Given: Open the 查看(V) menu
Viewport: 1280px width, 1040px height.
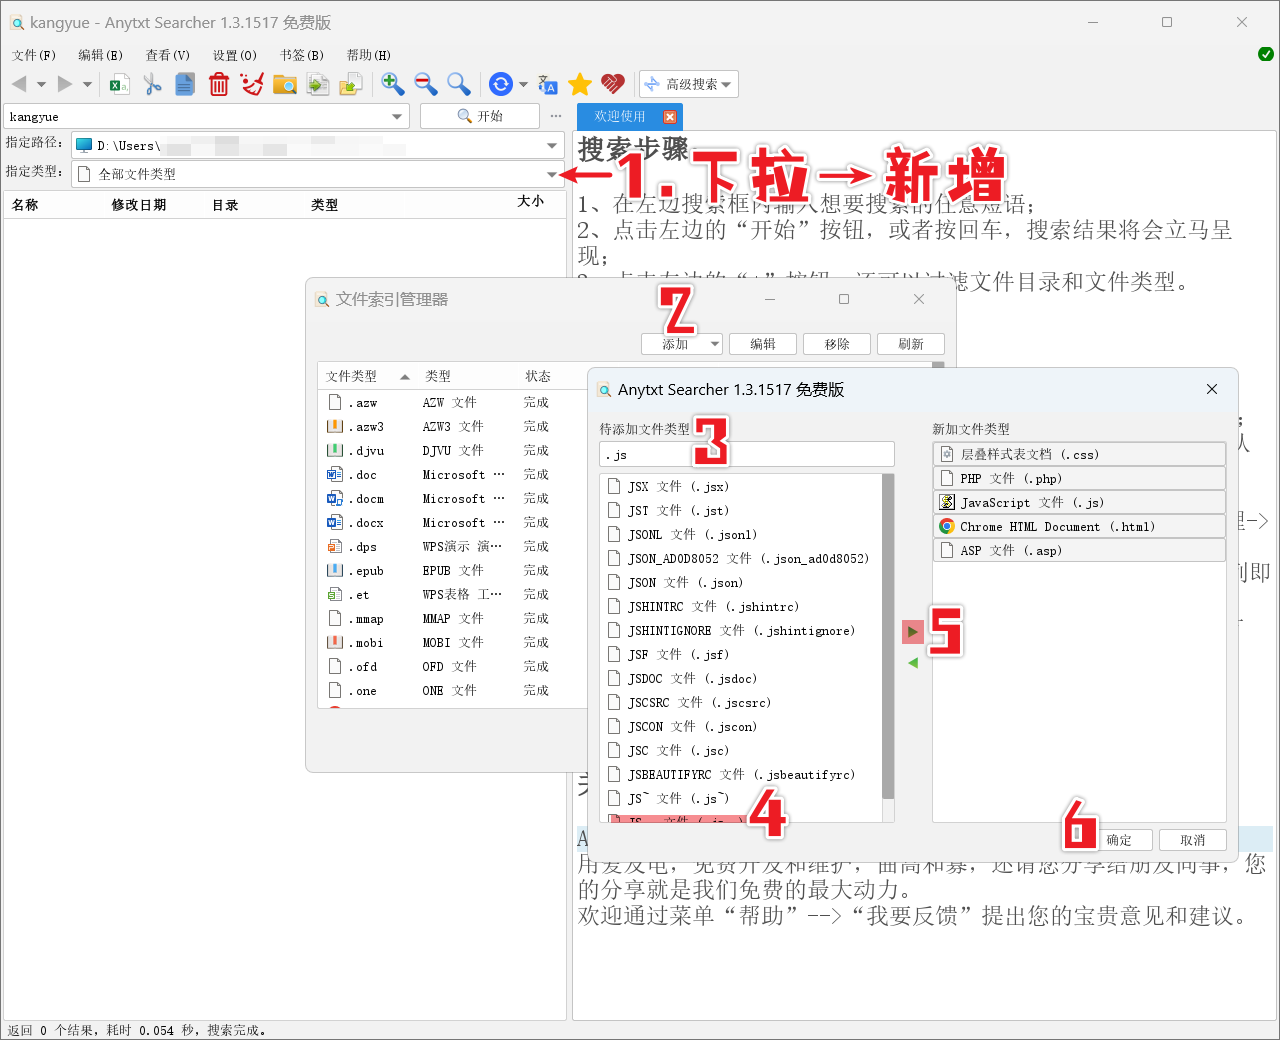Looking at the screenshot, I should 168,55.
